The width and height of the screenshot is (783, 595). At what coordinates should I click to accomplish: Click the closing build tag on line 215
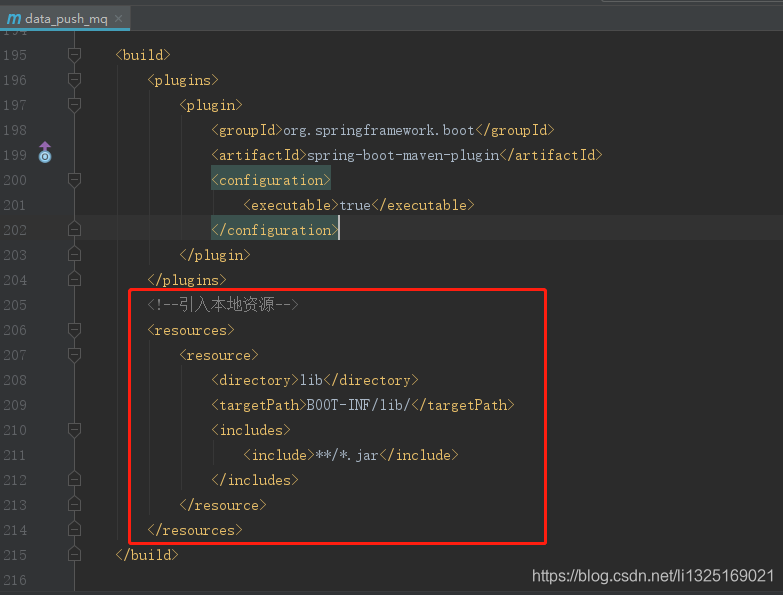point(147,555)
